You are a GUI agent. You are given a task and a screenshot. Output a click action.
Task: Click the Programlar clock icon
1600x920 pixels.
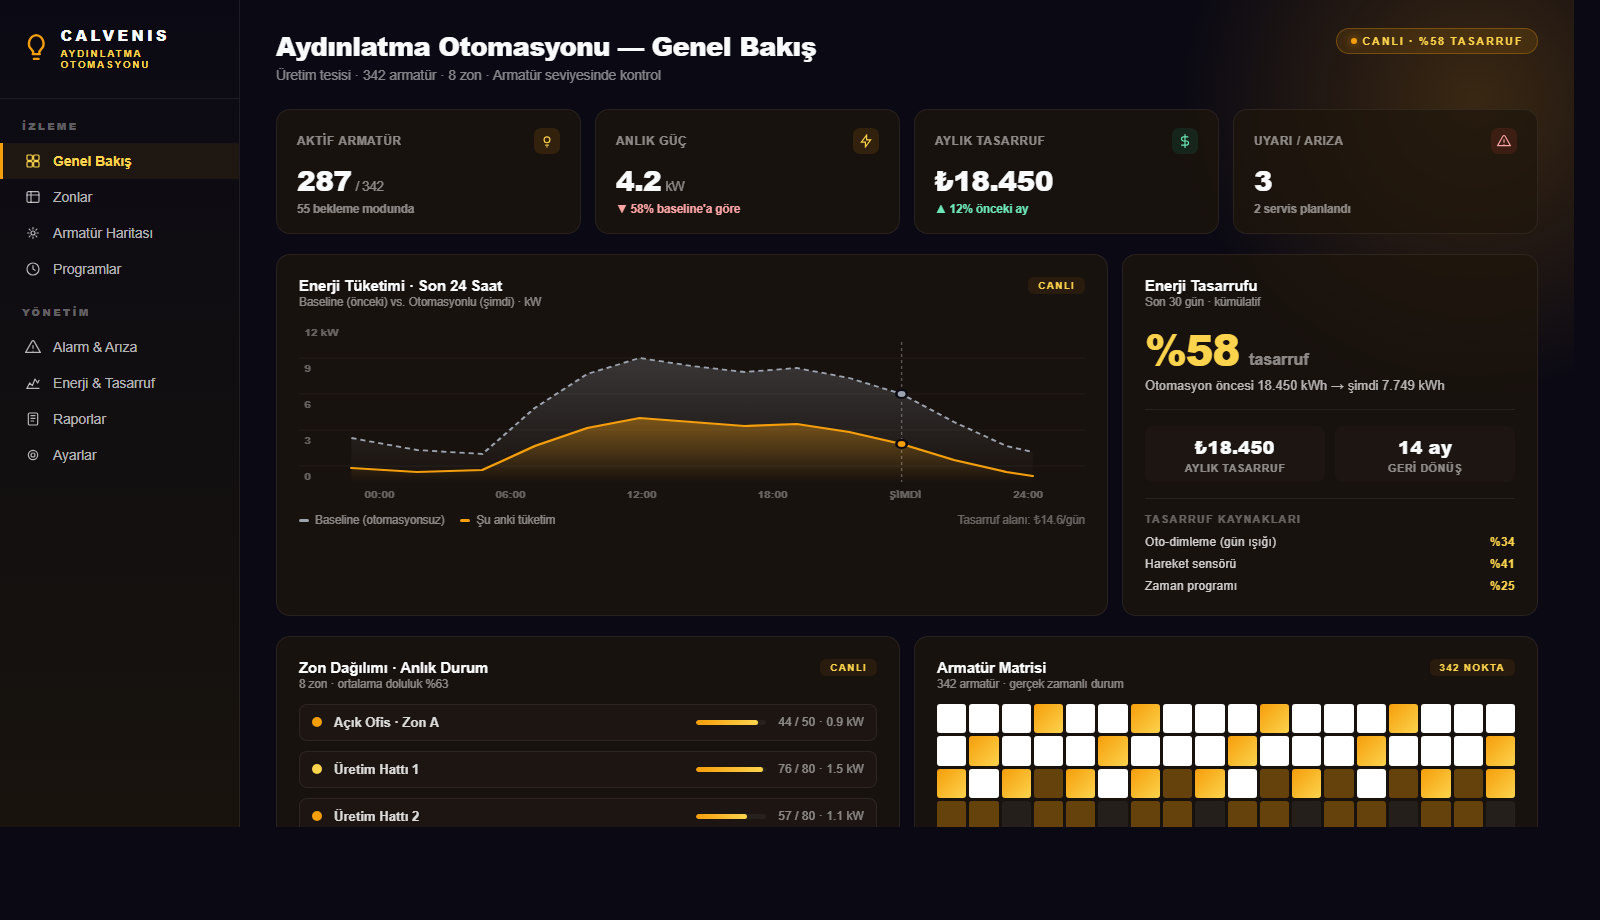pos(33,269)
